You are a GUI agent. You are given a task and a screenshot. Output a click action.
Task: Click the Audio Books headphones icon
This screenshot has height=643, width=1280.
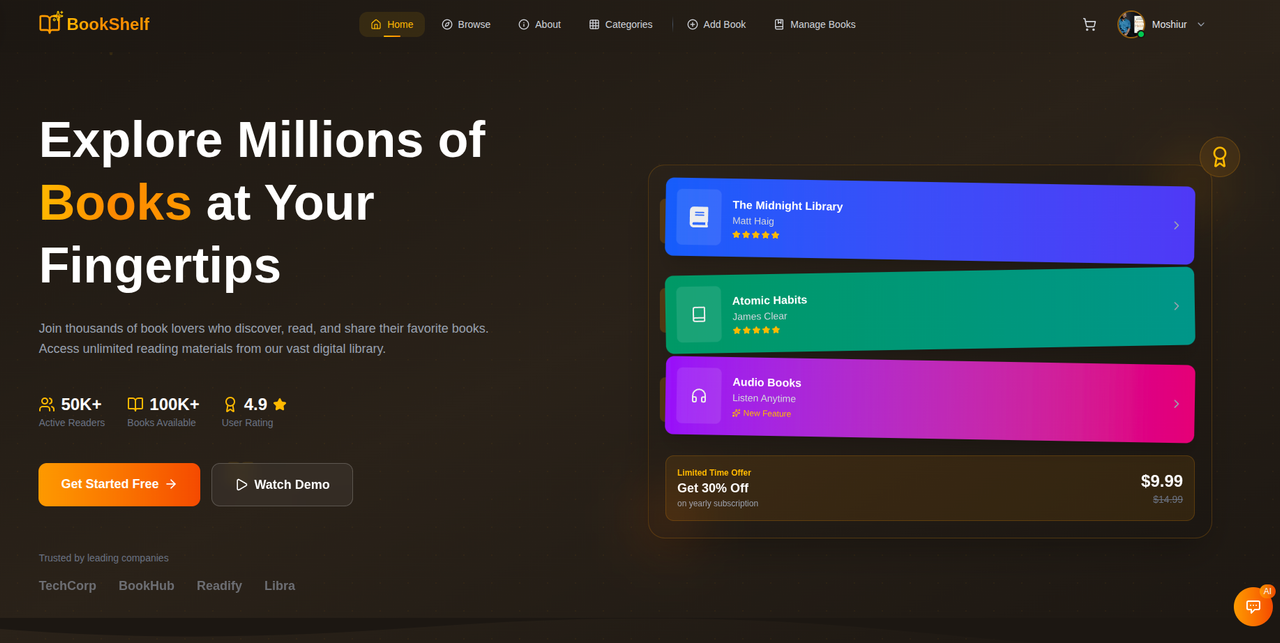[x=698, y=396]
